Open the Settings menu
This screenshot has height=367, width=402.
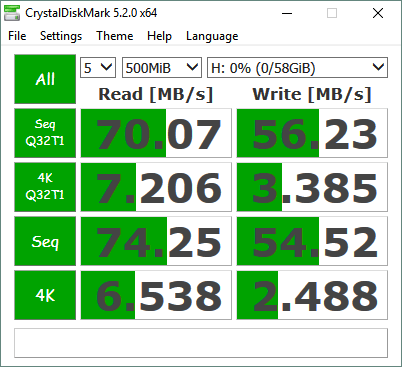click(x=61, y=36)
